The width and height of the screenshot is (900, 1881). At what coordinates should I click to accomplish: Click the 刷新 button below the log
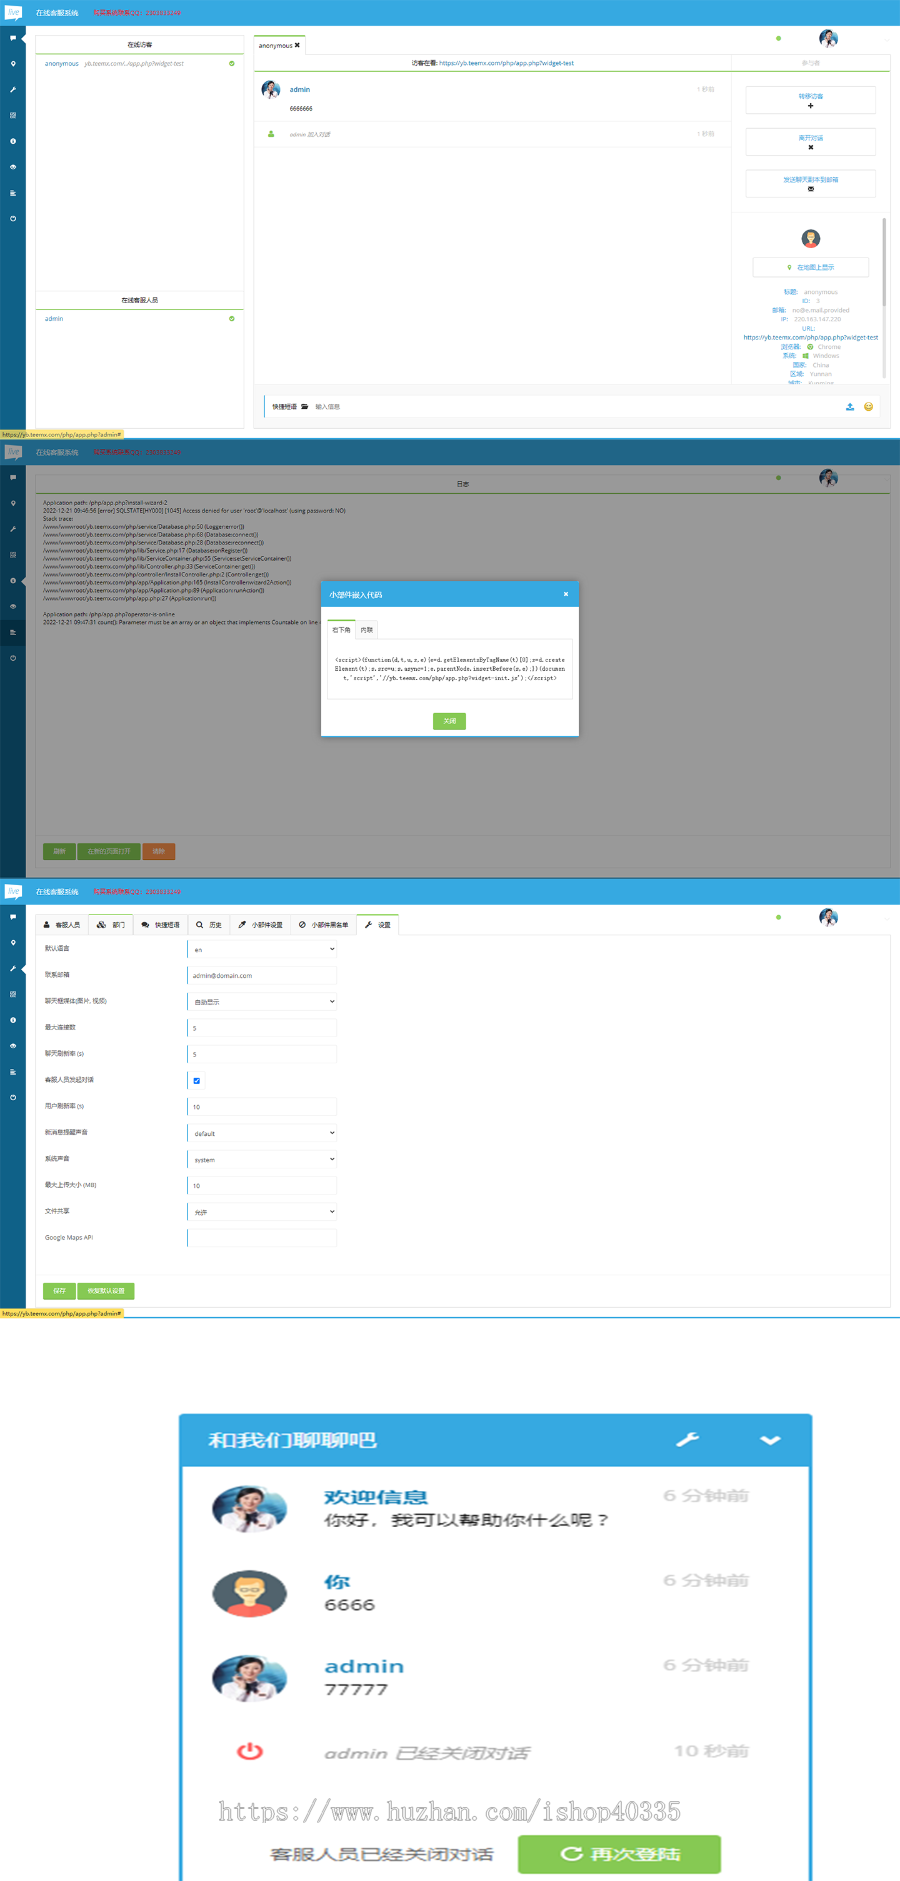pyautogui.click(x=59, y=851)
